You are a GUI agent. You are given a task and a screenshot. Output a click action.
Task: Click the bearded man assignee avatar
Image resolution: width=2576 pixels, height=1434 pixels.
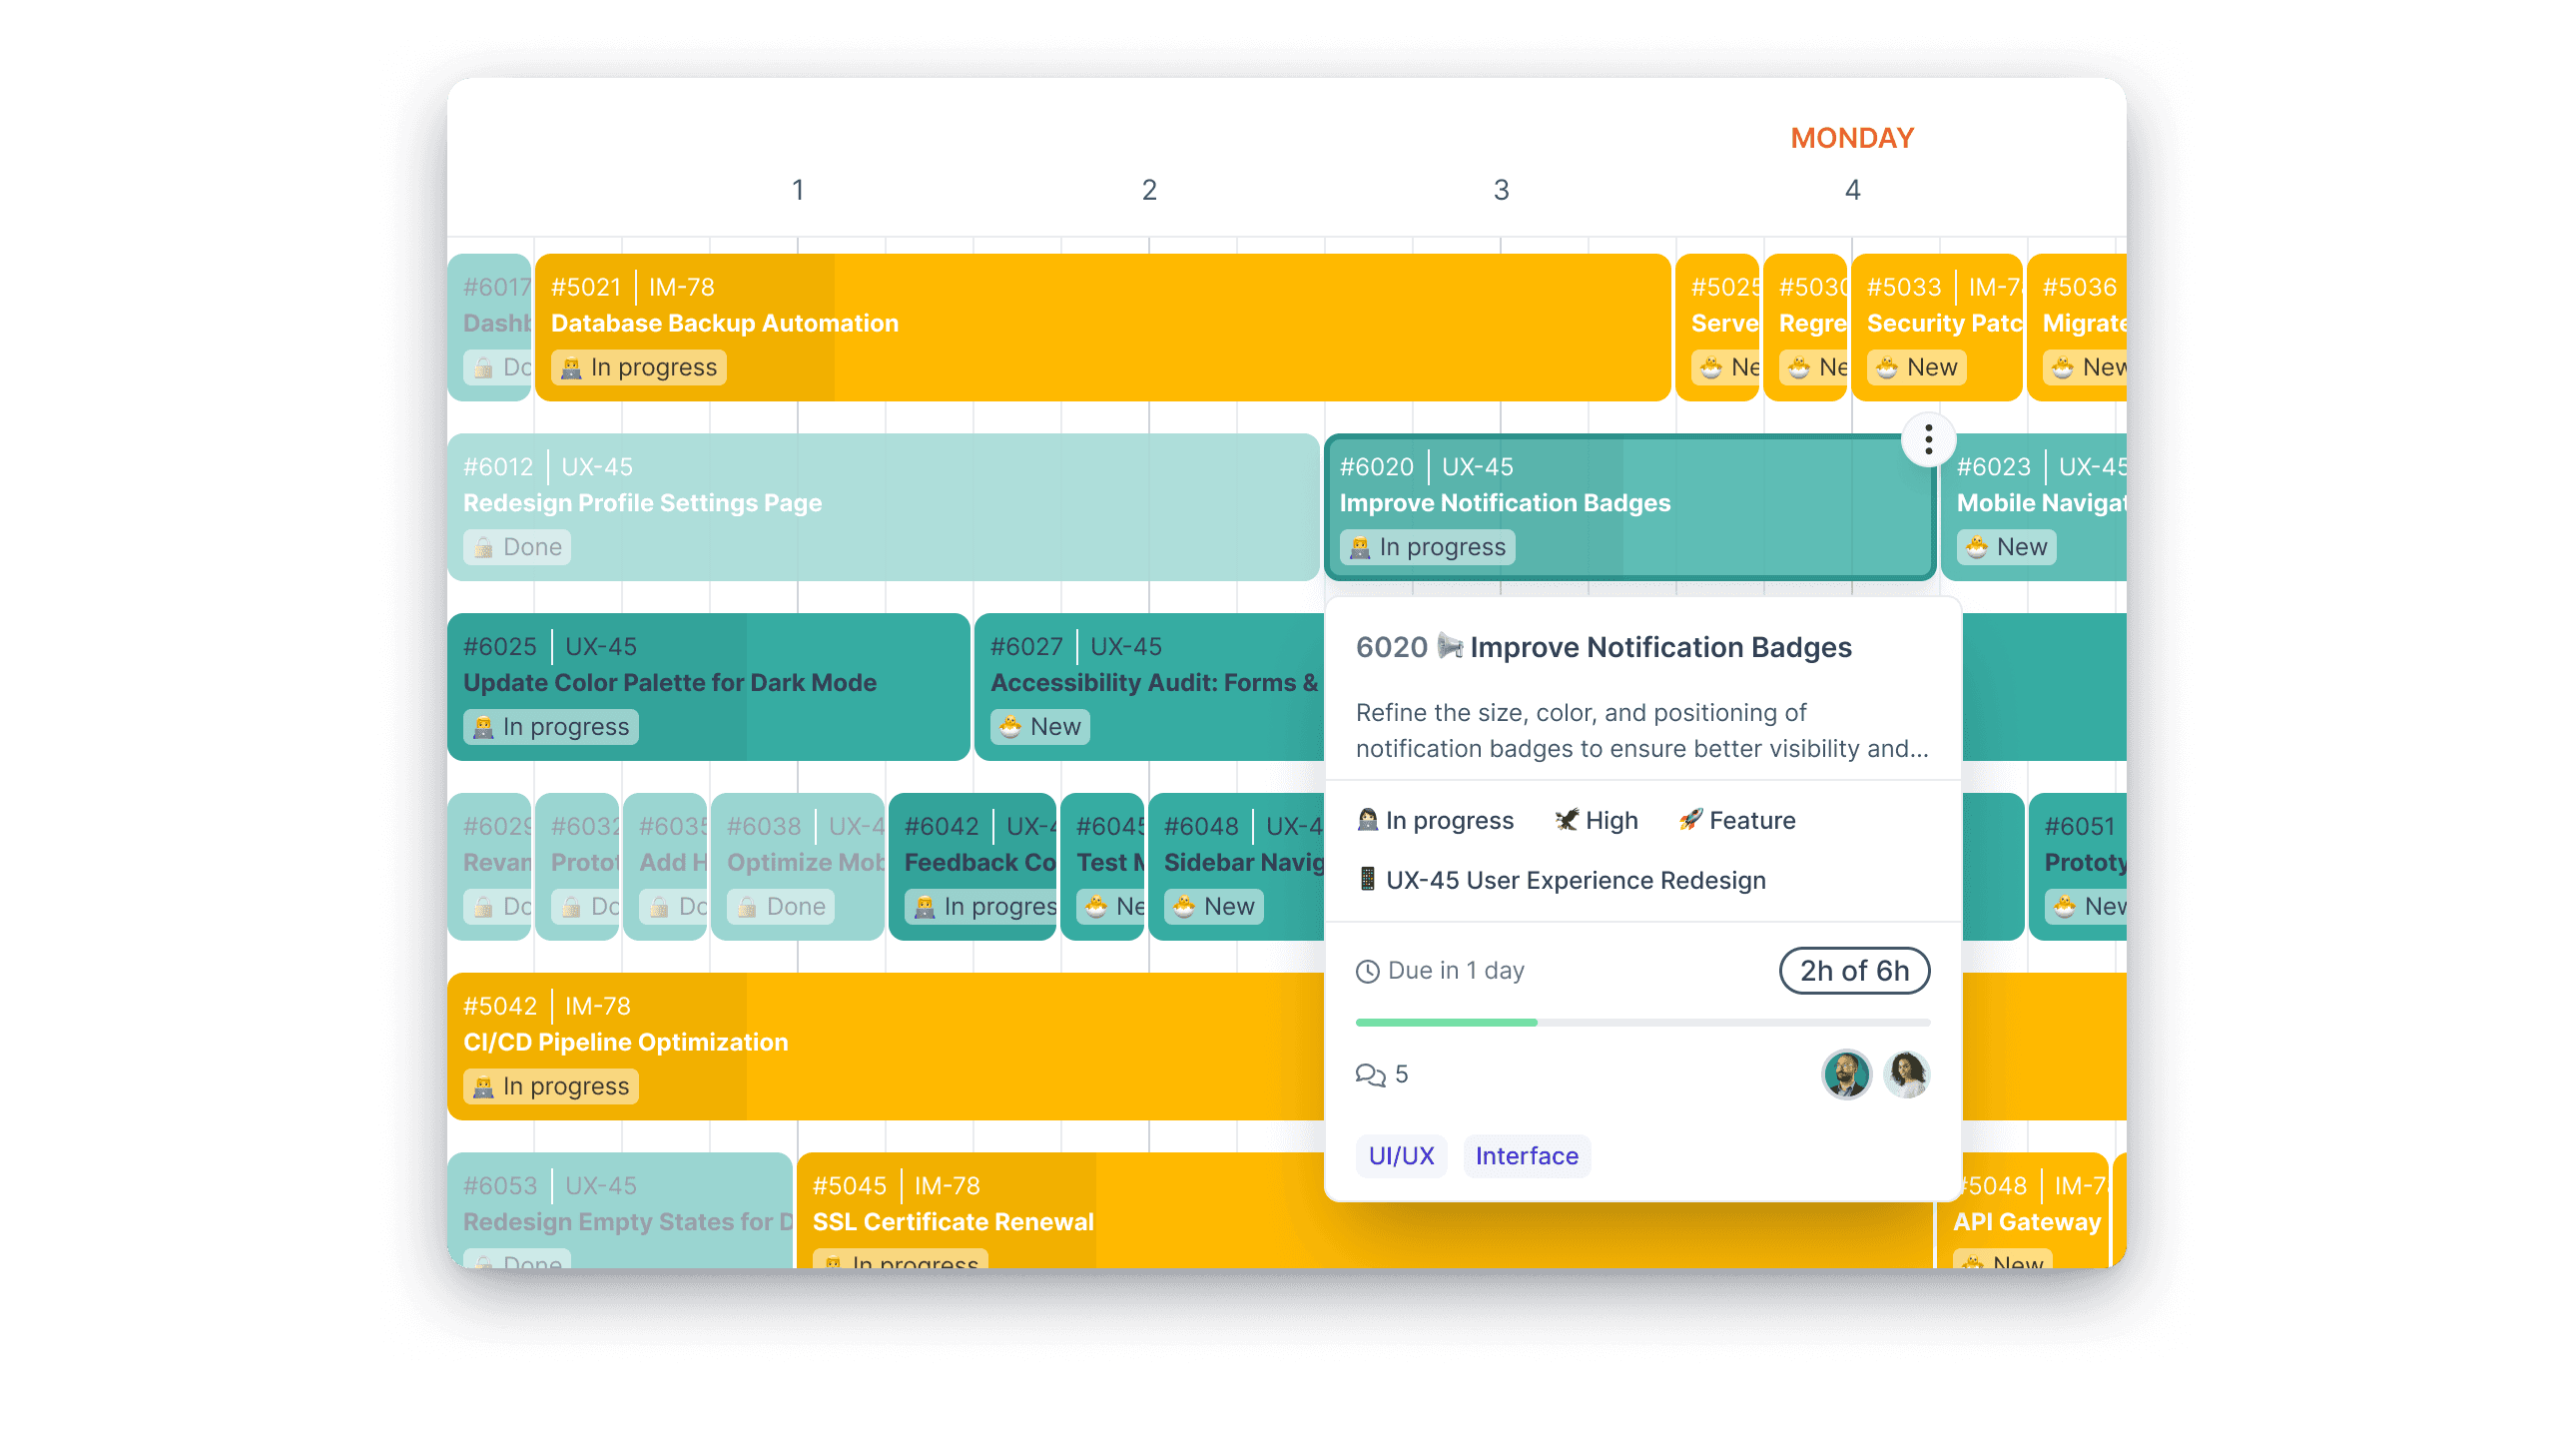pos(1845,1075)
